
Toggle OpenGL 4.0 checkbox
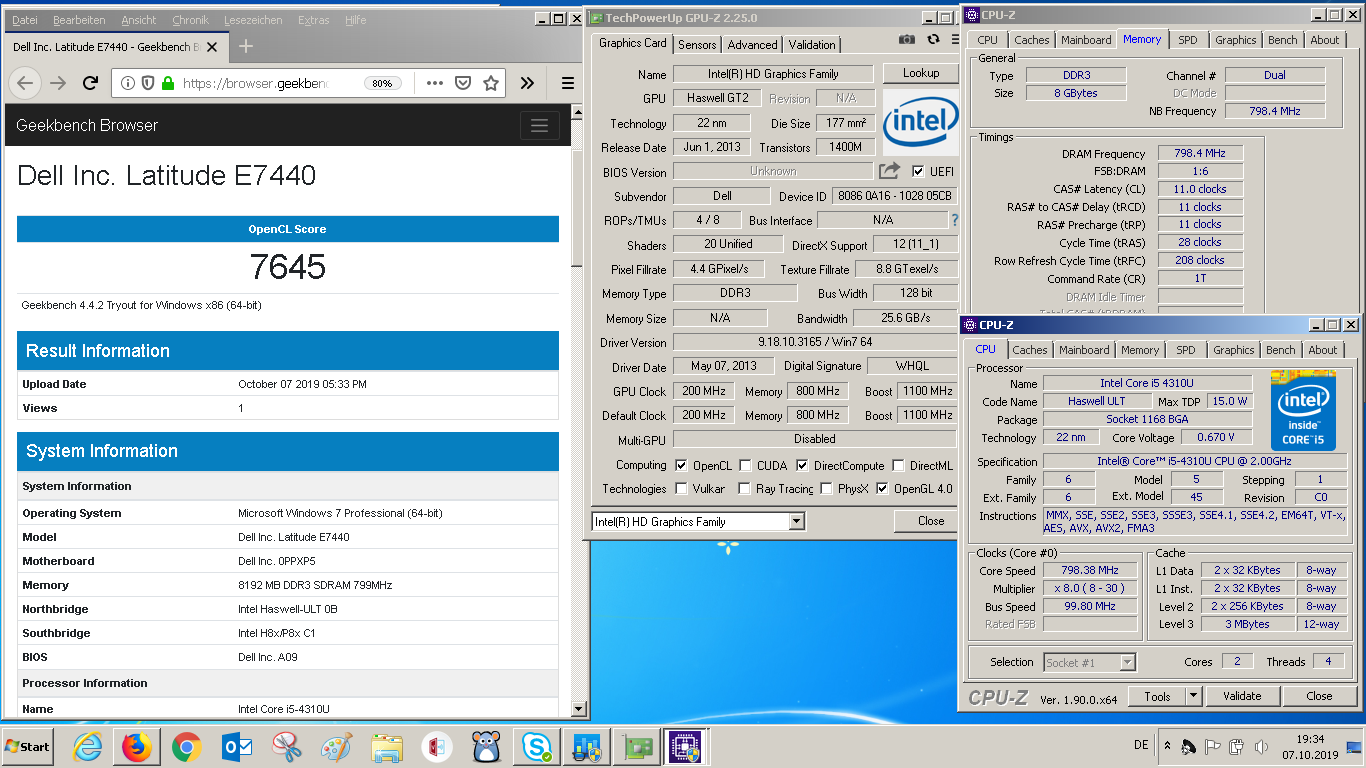[x=882, y=489]
